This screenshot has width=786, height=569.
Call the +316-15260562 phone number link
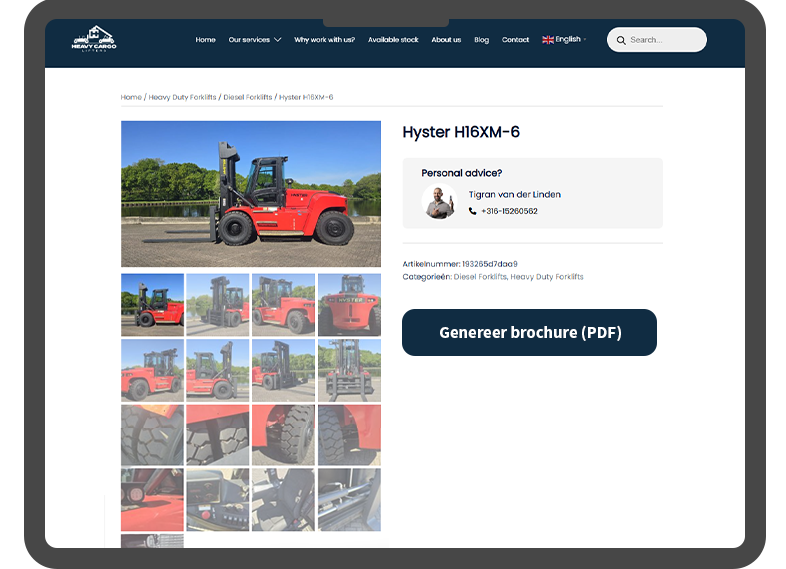pyautogui.click(x=509, y=211)
